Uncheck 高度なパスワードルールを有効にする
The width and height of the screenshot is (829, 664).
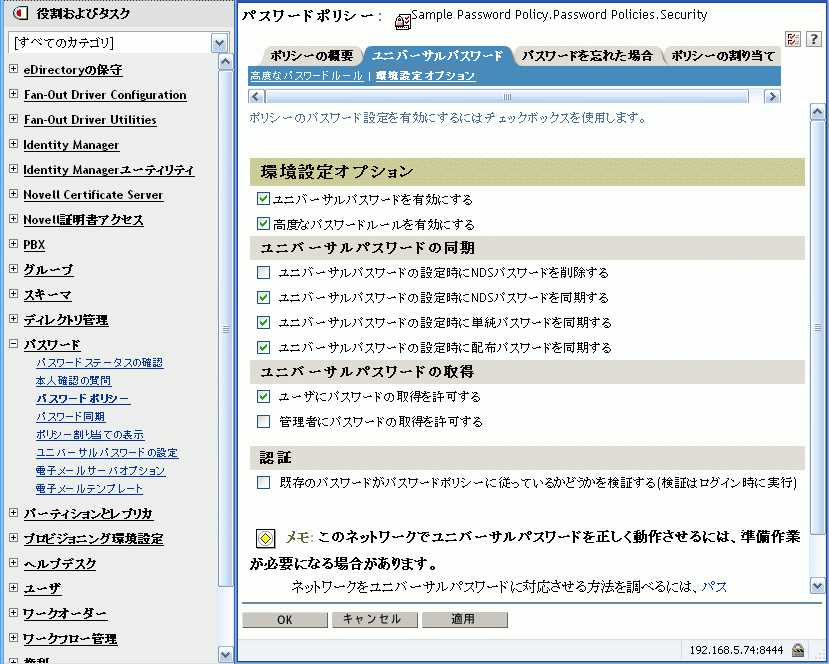pos(263,221)
